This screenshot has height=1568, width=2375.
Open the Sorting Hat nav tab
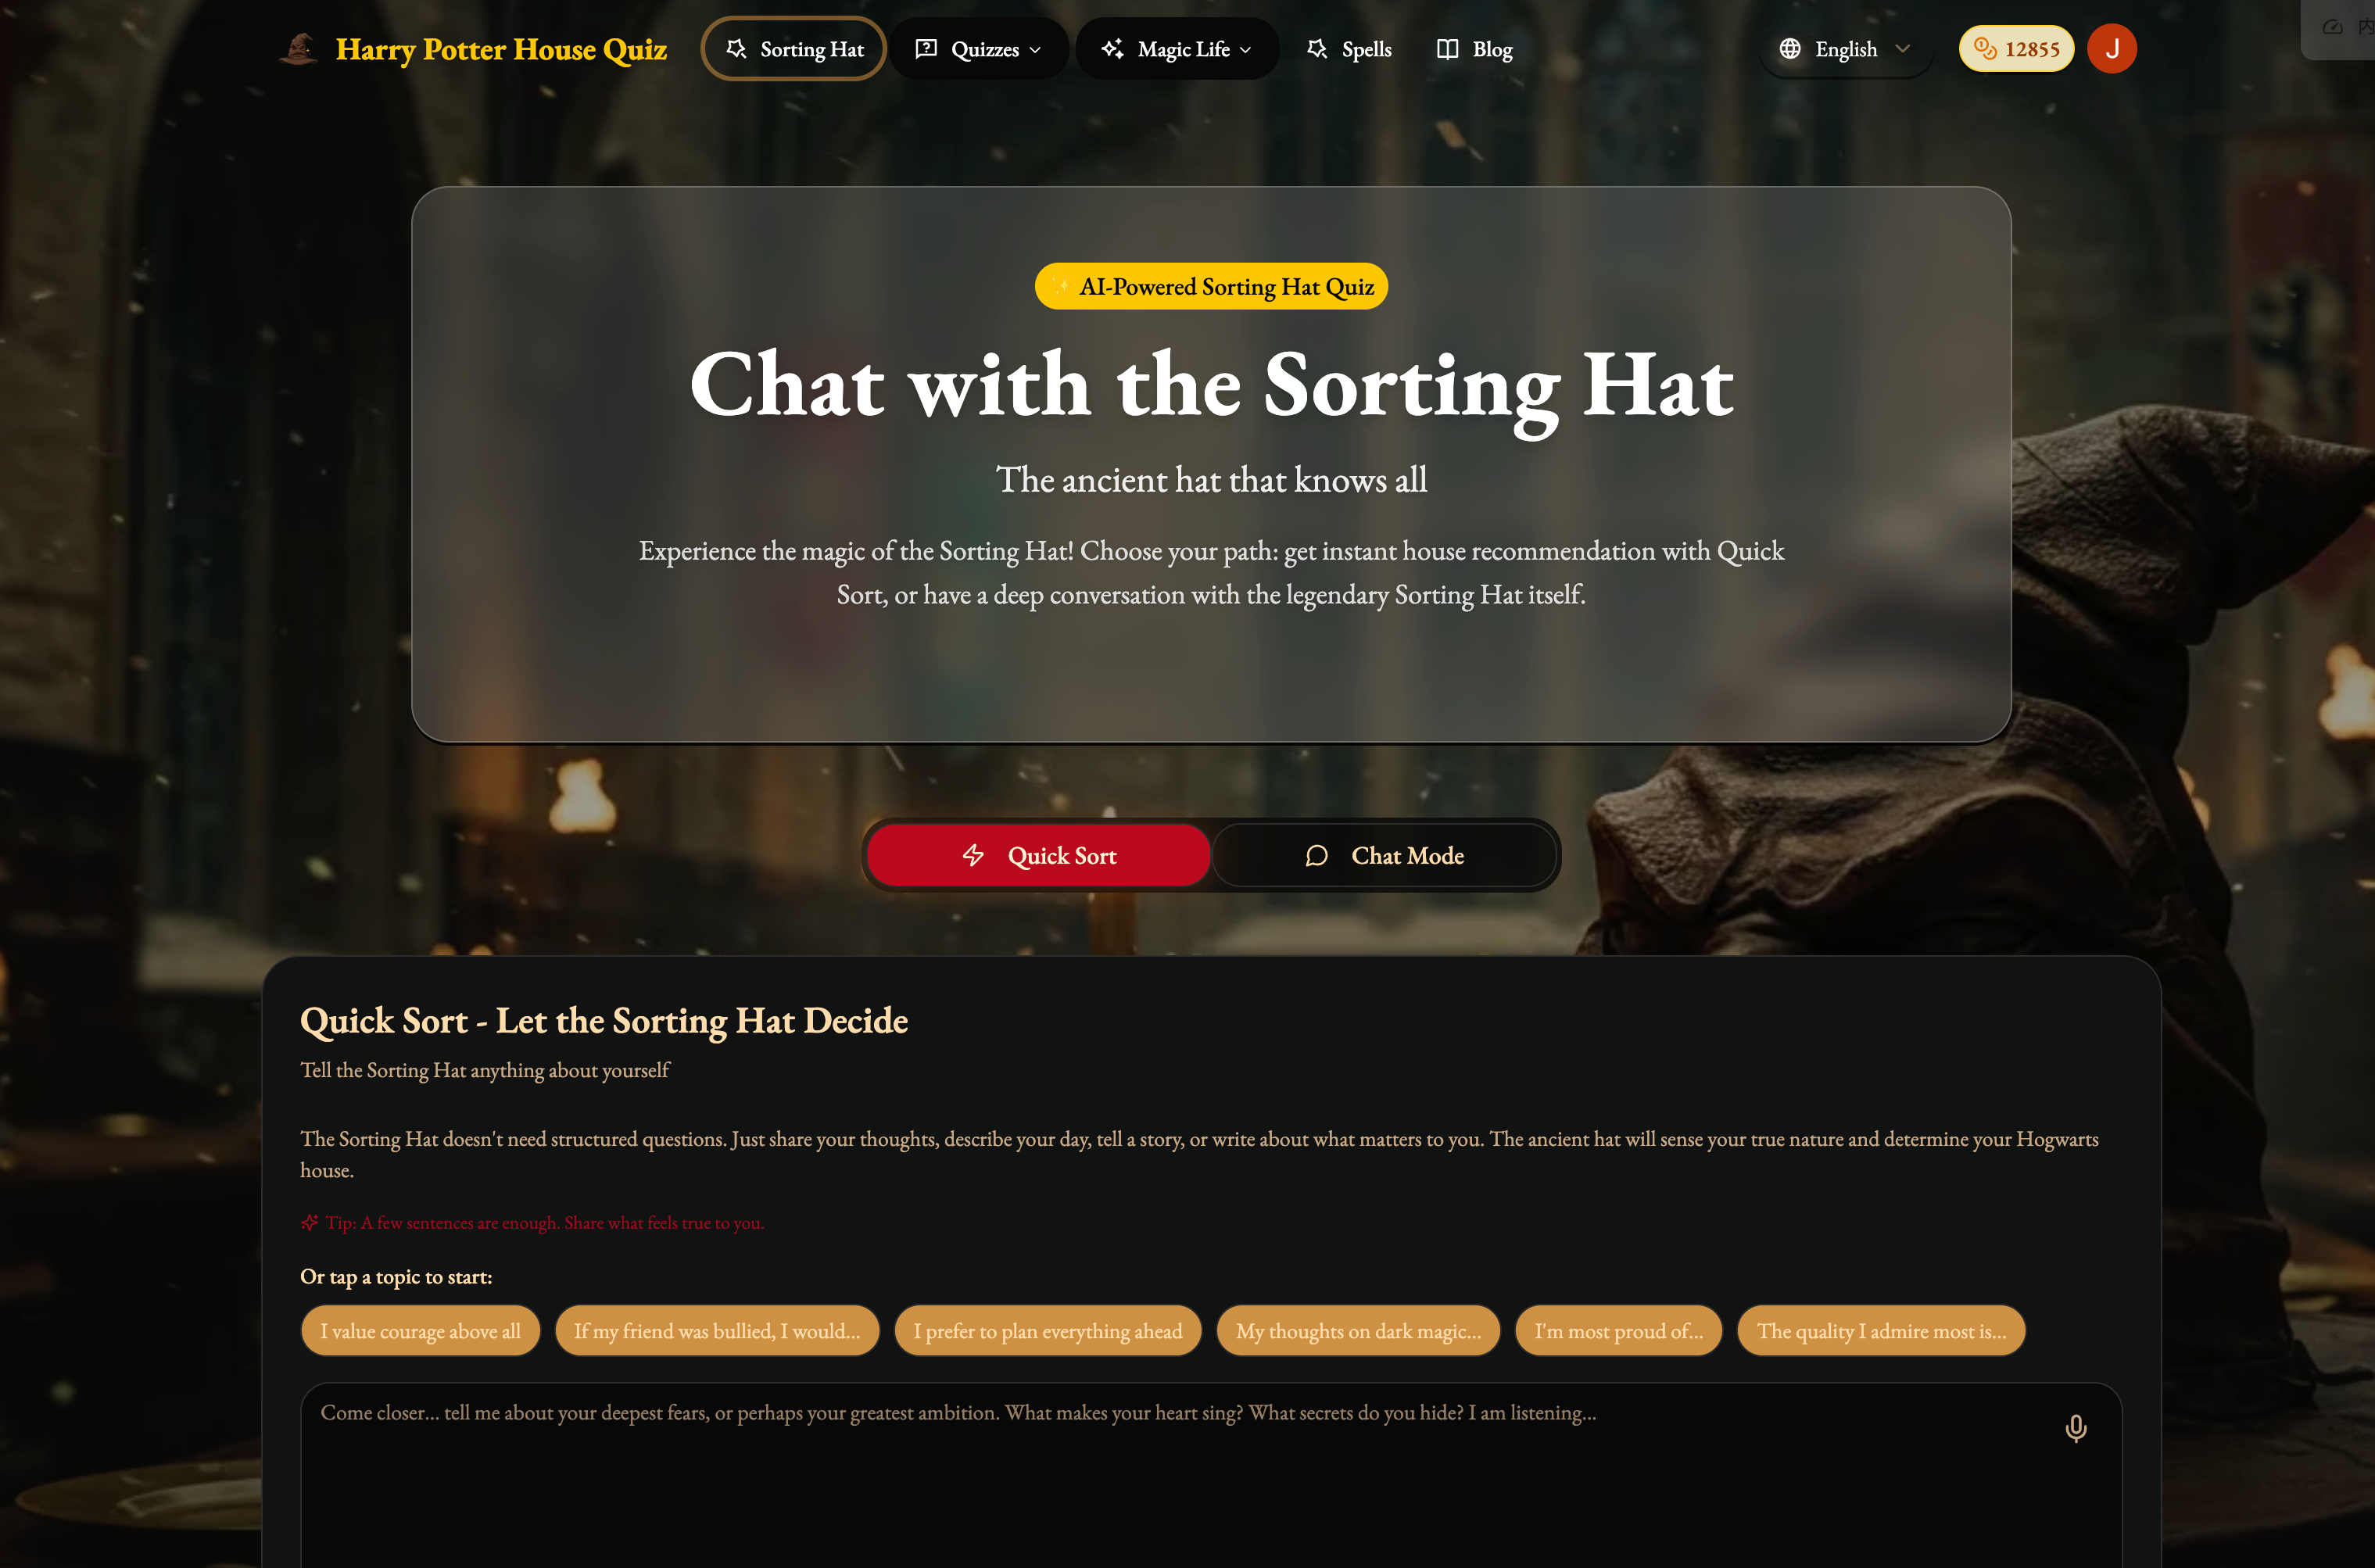pos(794,49)
